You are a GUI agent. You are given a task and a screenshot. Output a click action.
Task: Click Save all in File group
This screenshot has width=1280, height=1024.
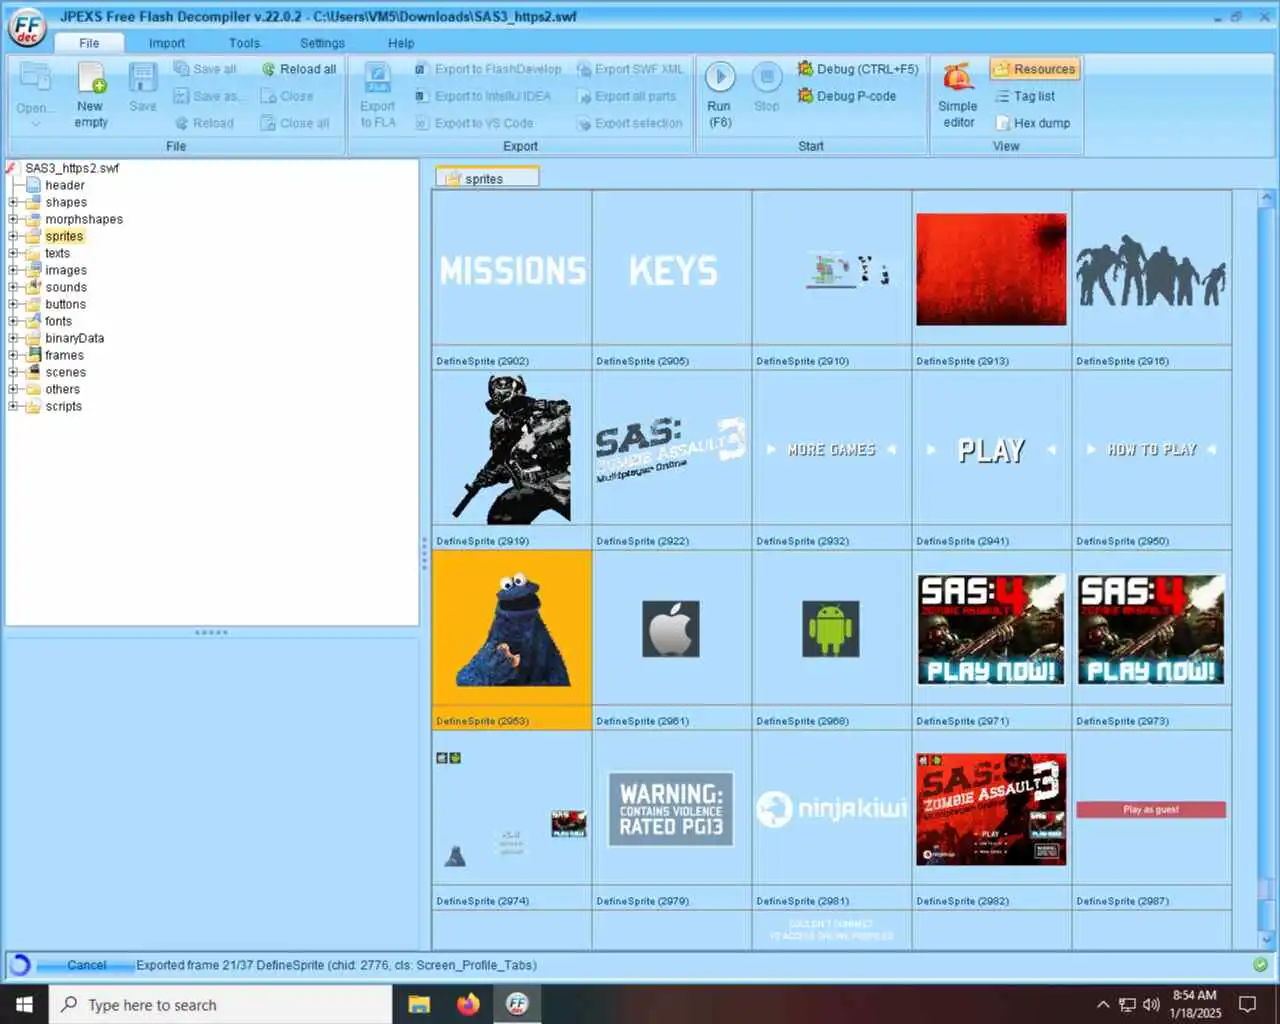[x=205, y=69]
